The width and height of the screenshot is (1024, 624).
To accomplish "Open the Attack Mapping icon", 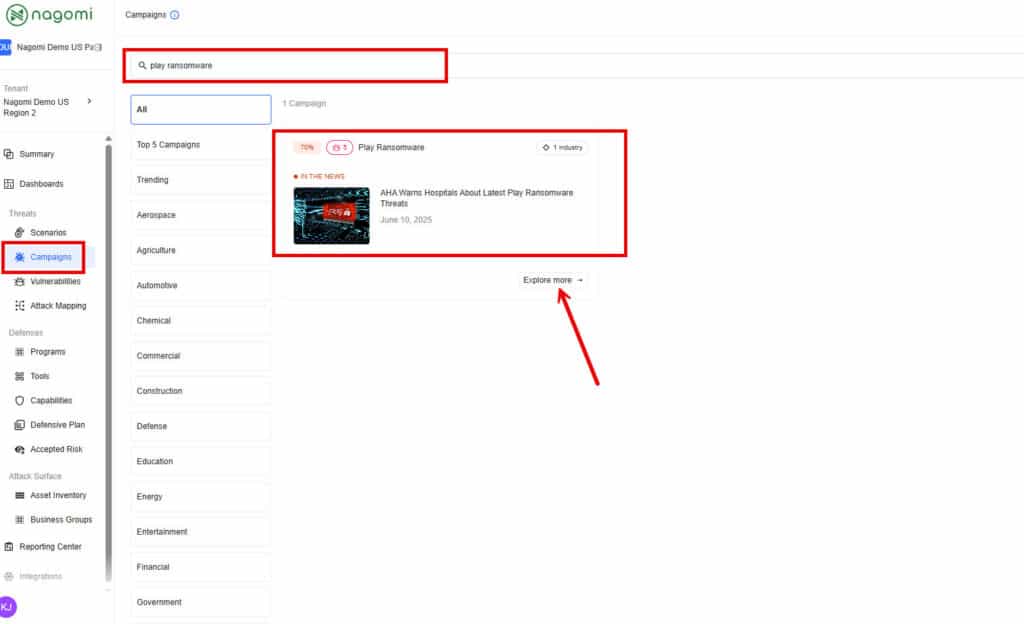I will pyautogui.click(x=20, y=305).
